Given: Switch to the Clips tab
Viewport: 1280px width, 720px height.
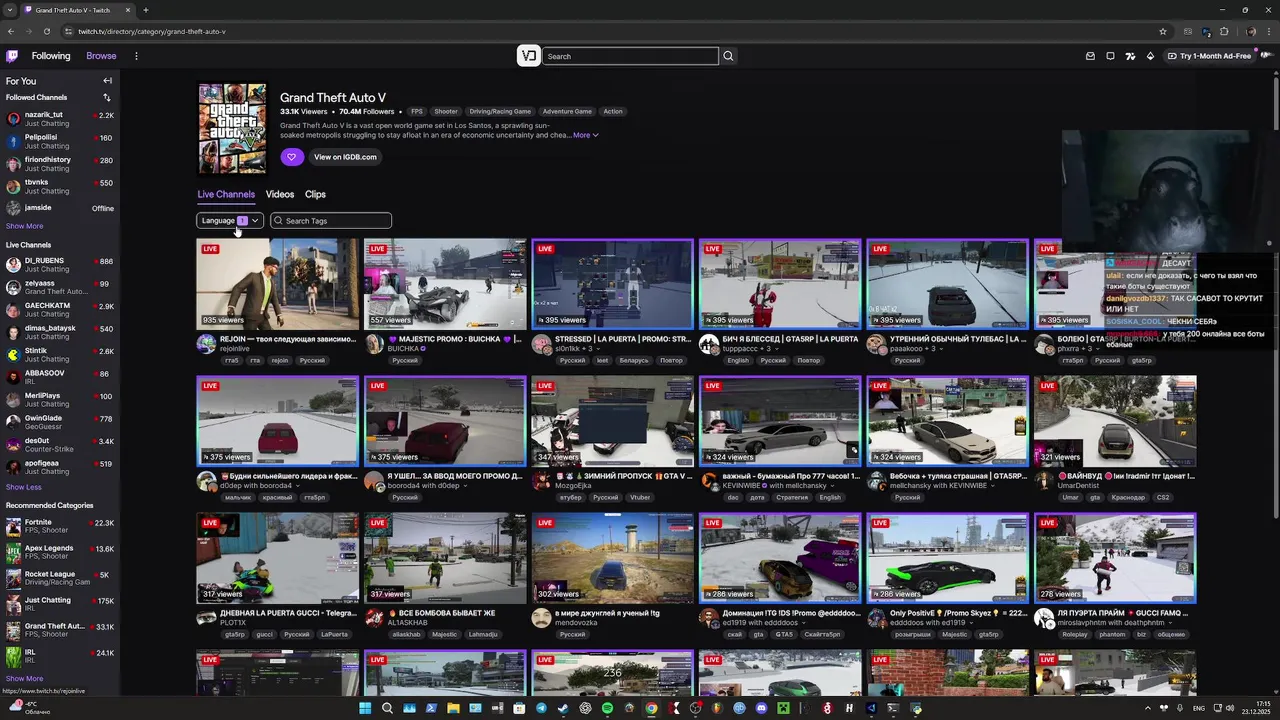Looking at the screenshot, I should (x=315, y=194).
